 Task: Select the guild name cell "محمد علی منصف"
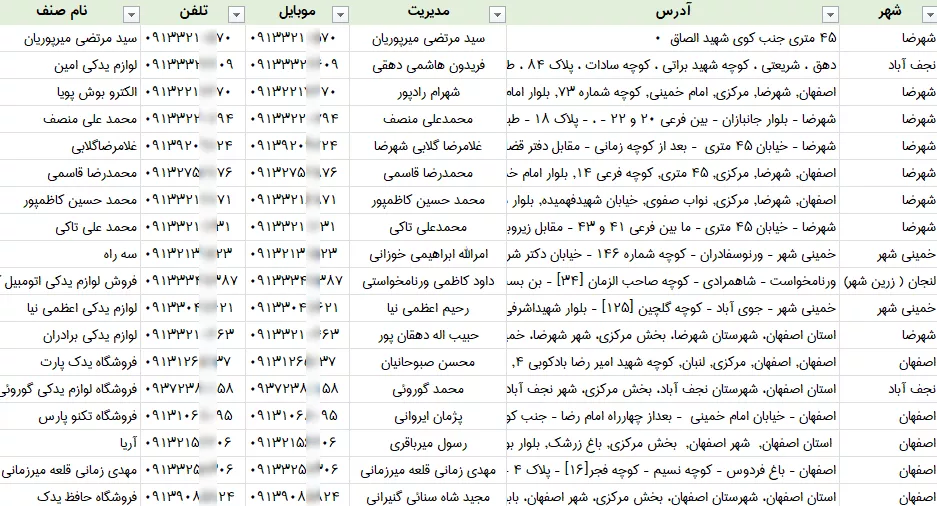[70, 119]
